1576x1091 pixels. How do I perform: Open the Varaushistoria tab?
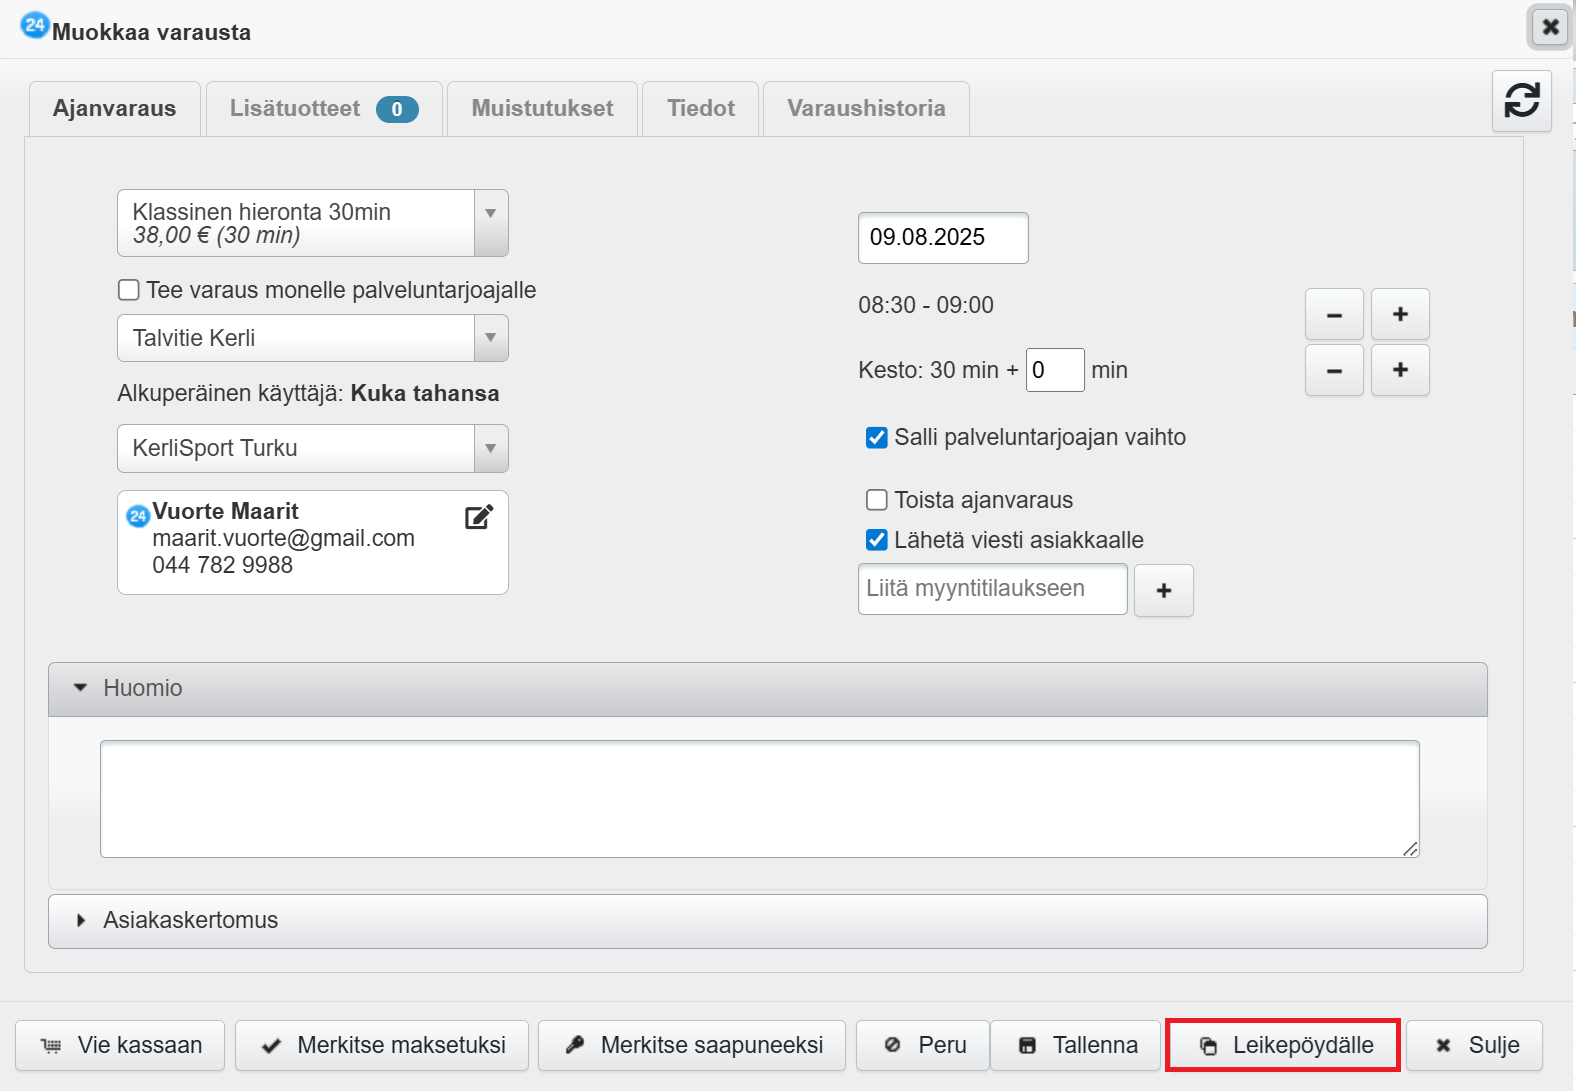click(x=866, y=108)
